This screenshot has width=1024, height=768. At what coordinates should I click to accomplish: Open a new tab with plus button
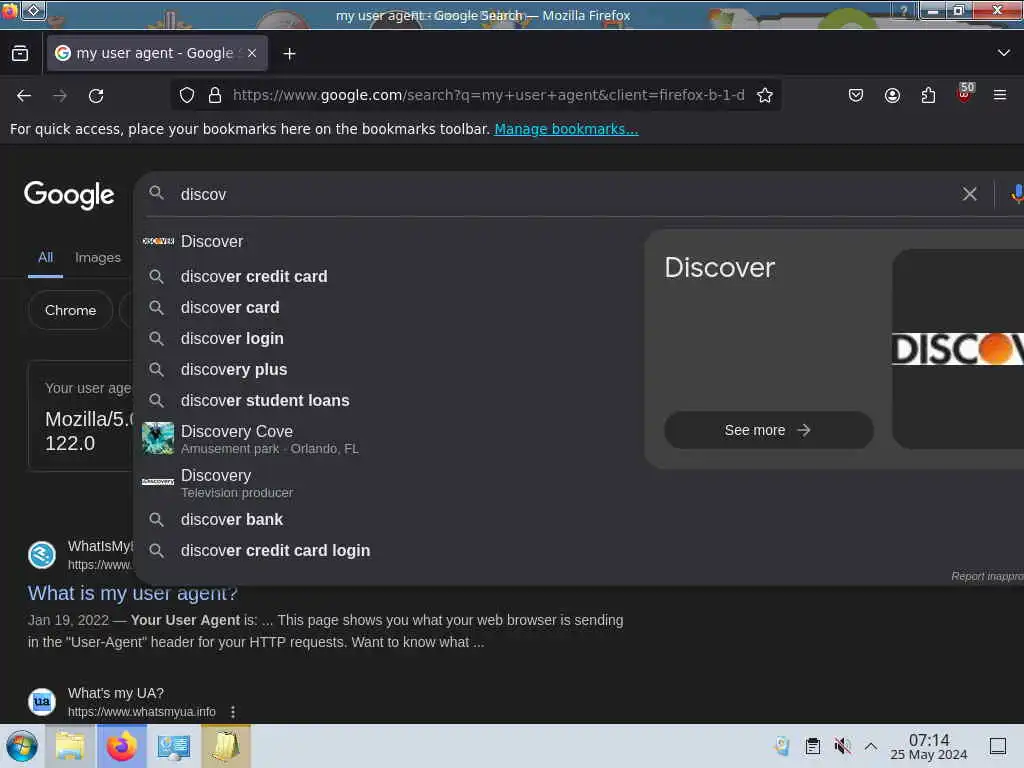click(289, 54)
